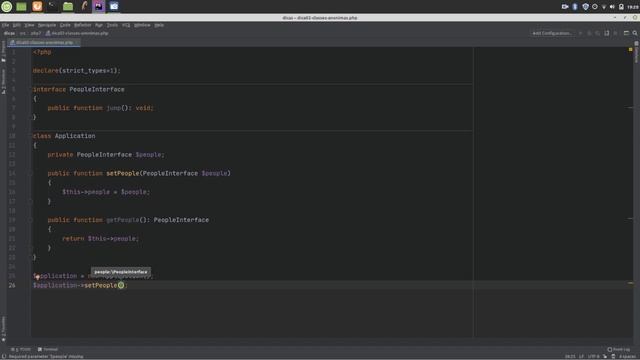Open the File menu
640x360 pixels.
(5, 25)
